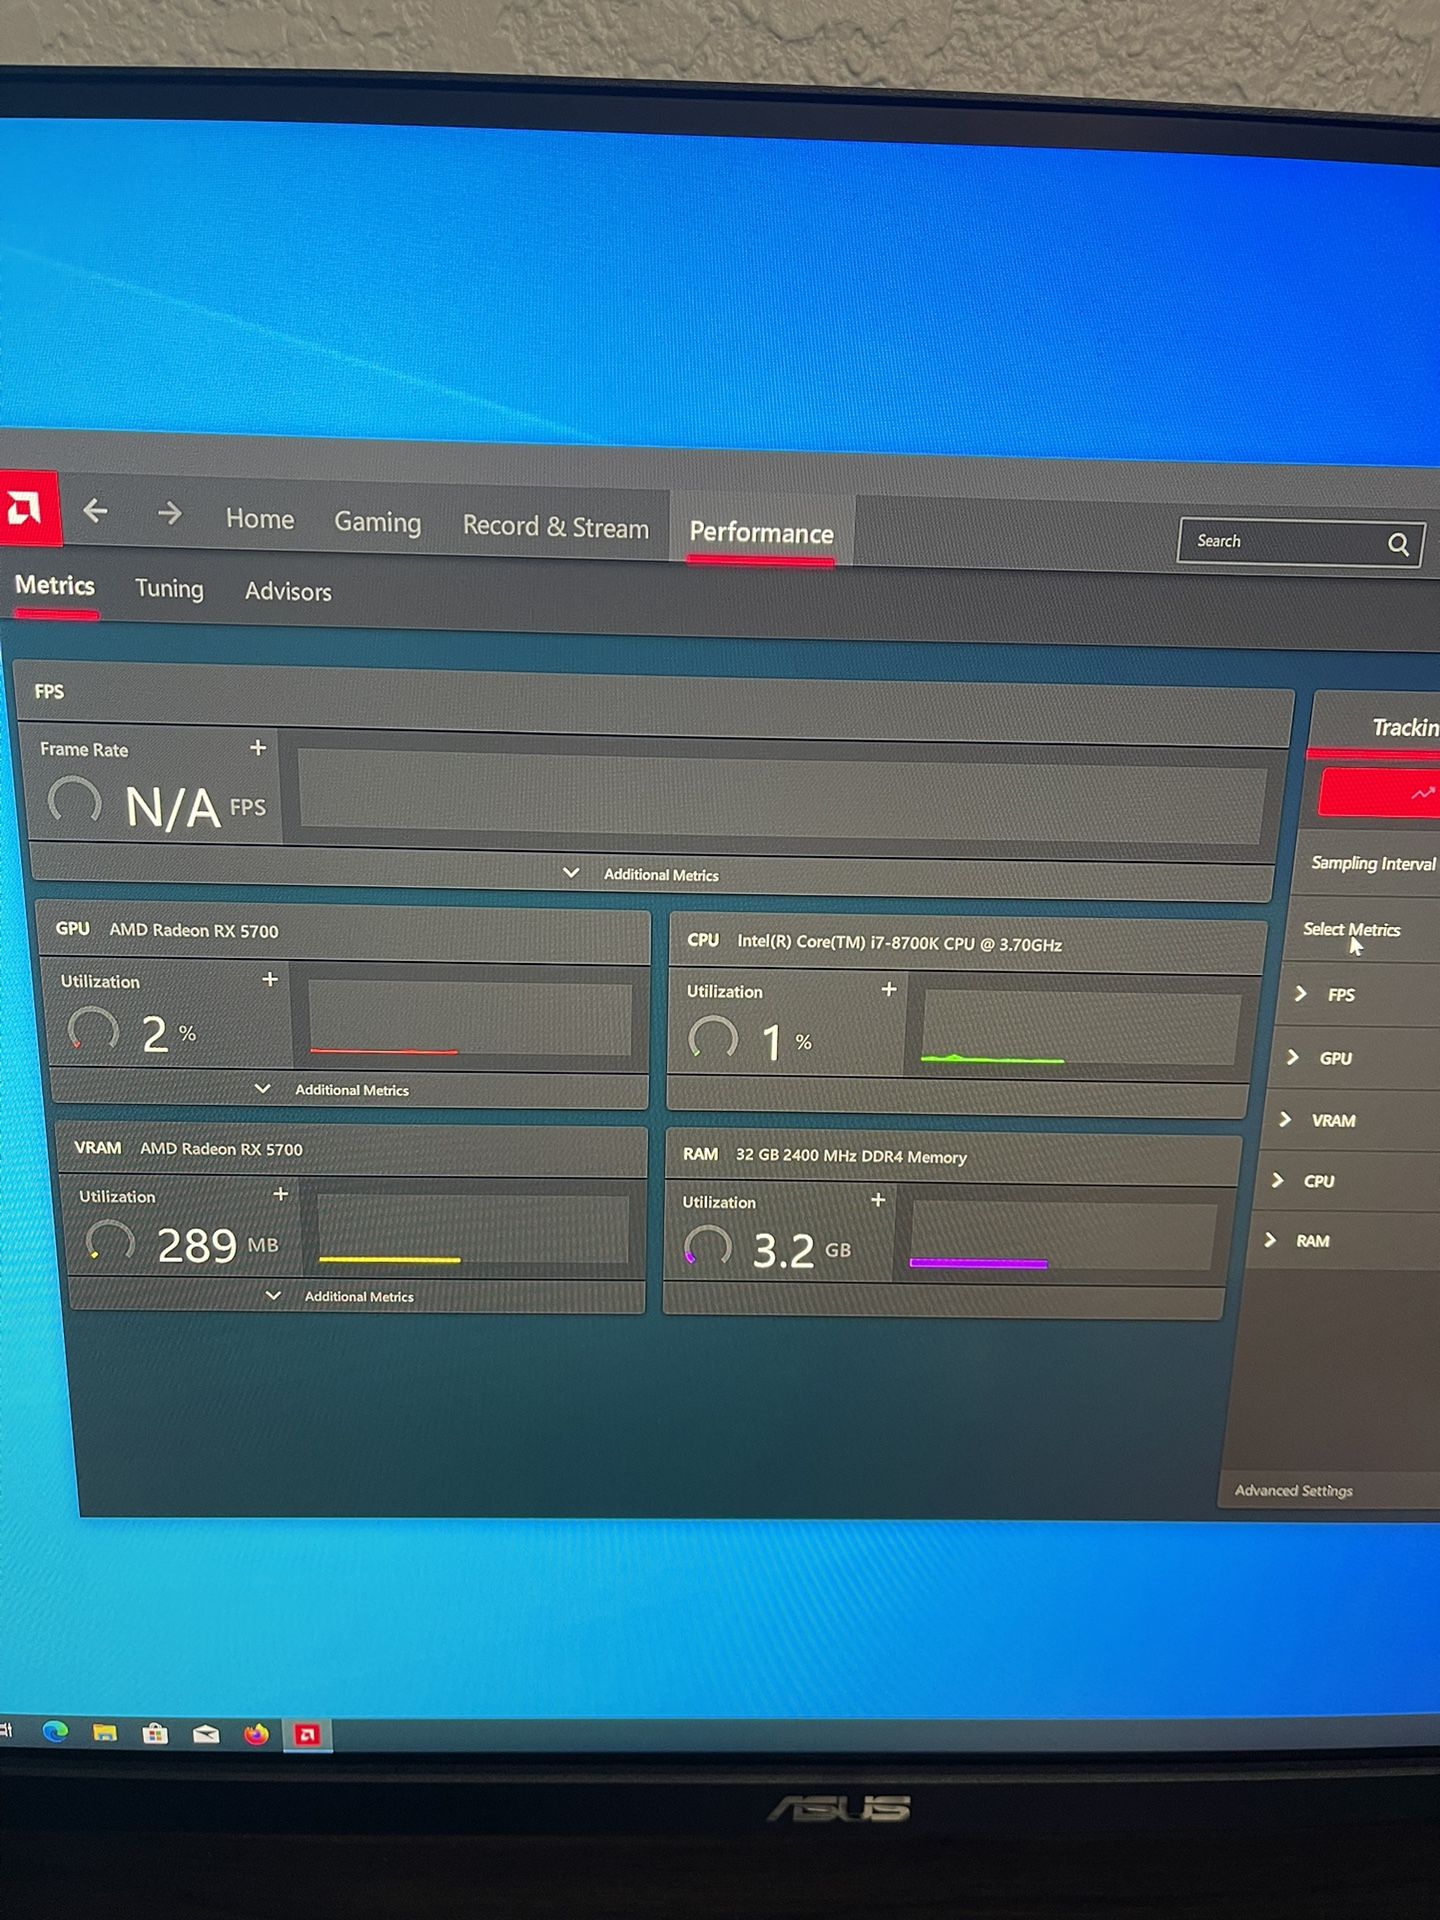The image size is (1440, 1920).
Task: Click AMD Software taskbar icon
Action: [x=307, y=1735]
